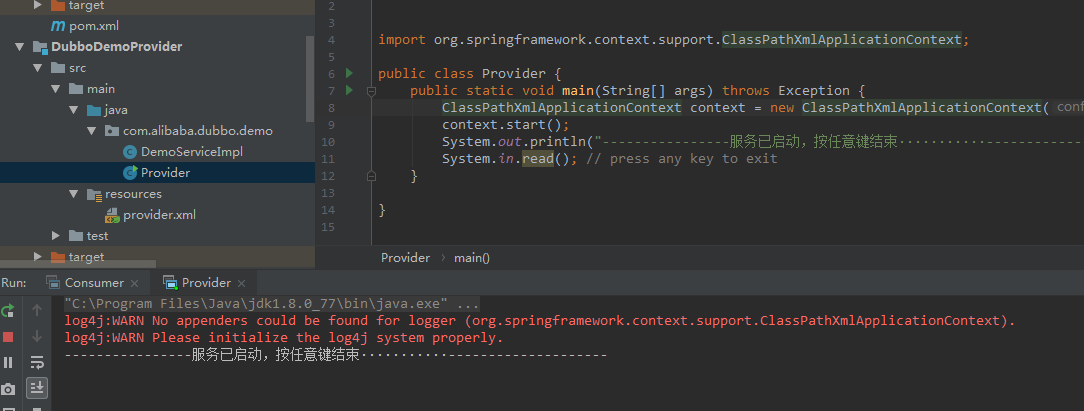
Task: Click context.start() on line 9
Action: [506, 125]
